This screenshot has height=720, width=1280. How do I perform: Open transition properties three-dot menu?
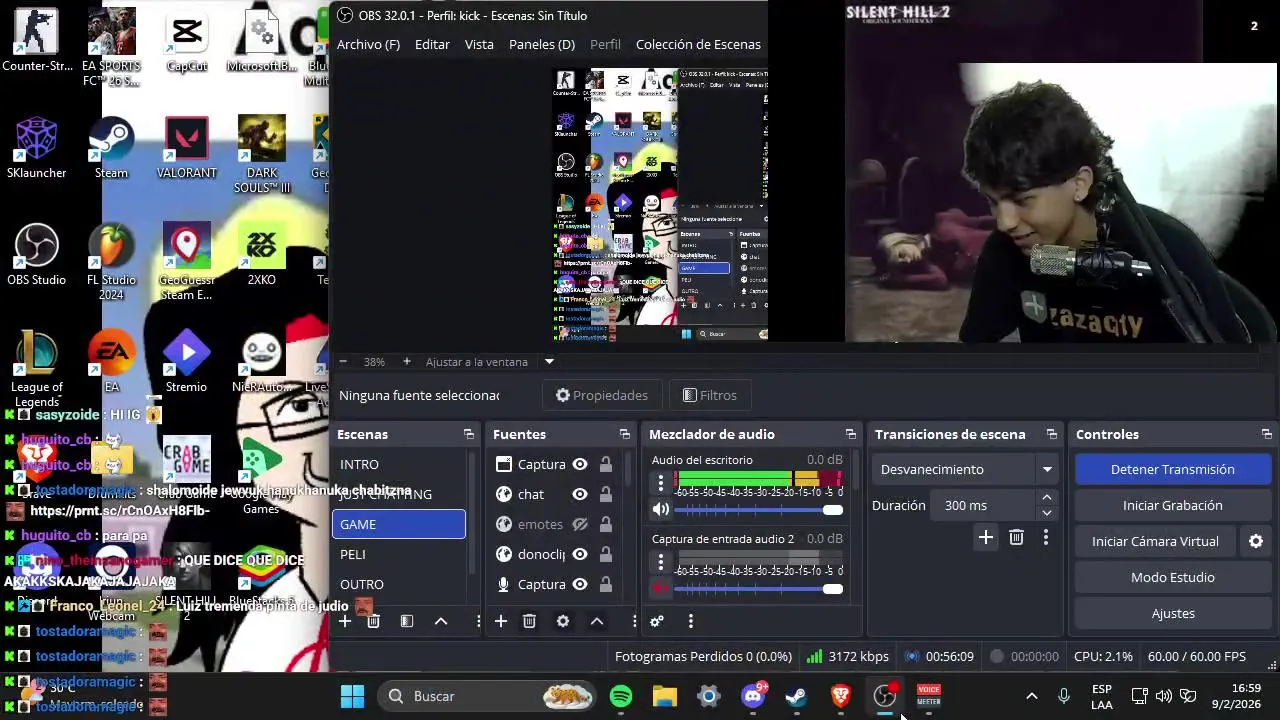(x=1046, y=538)
